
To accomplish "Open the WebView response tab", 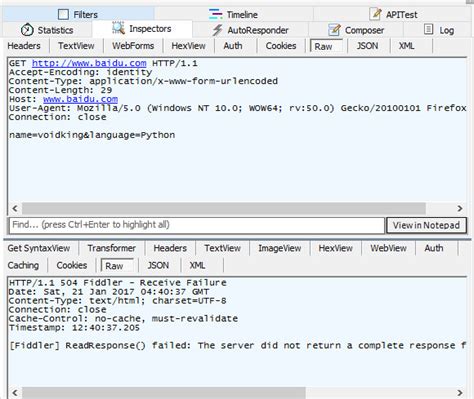I will (388, 248).
